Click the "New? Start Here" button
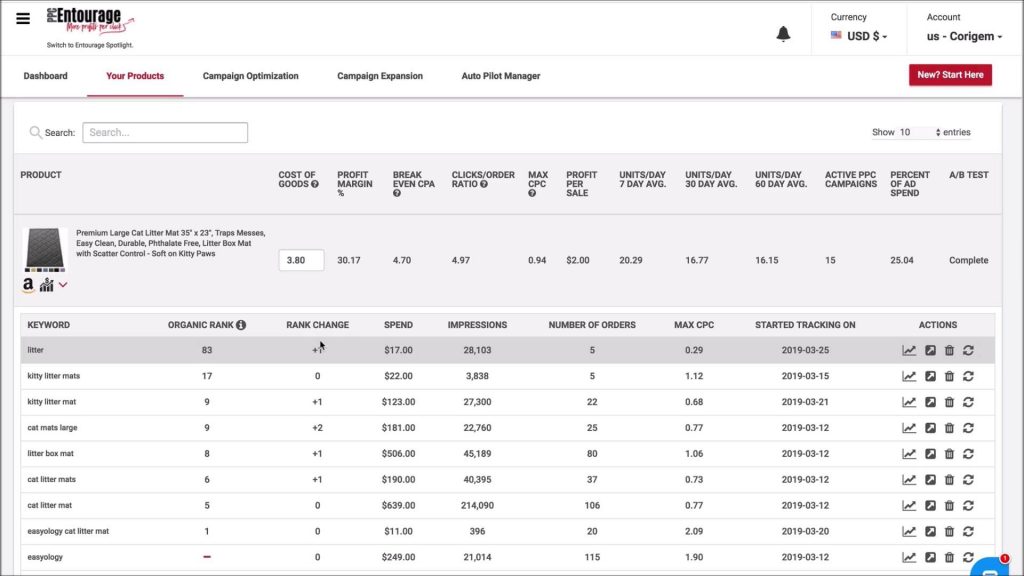 [949, 74]
